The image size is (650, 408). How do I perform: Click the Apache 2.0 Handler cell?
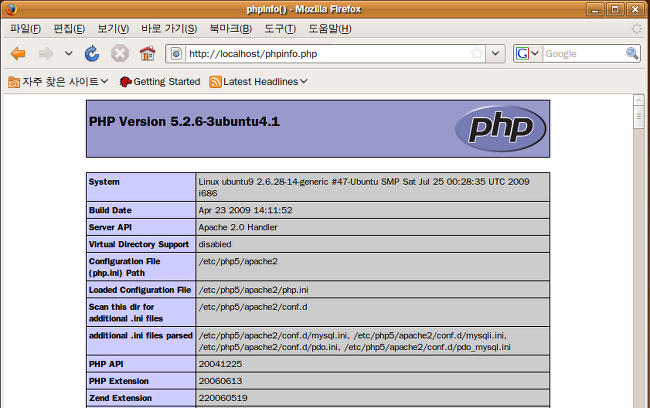click(372, 227)
